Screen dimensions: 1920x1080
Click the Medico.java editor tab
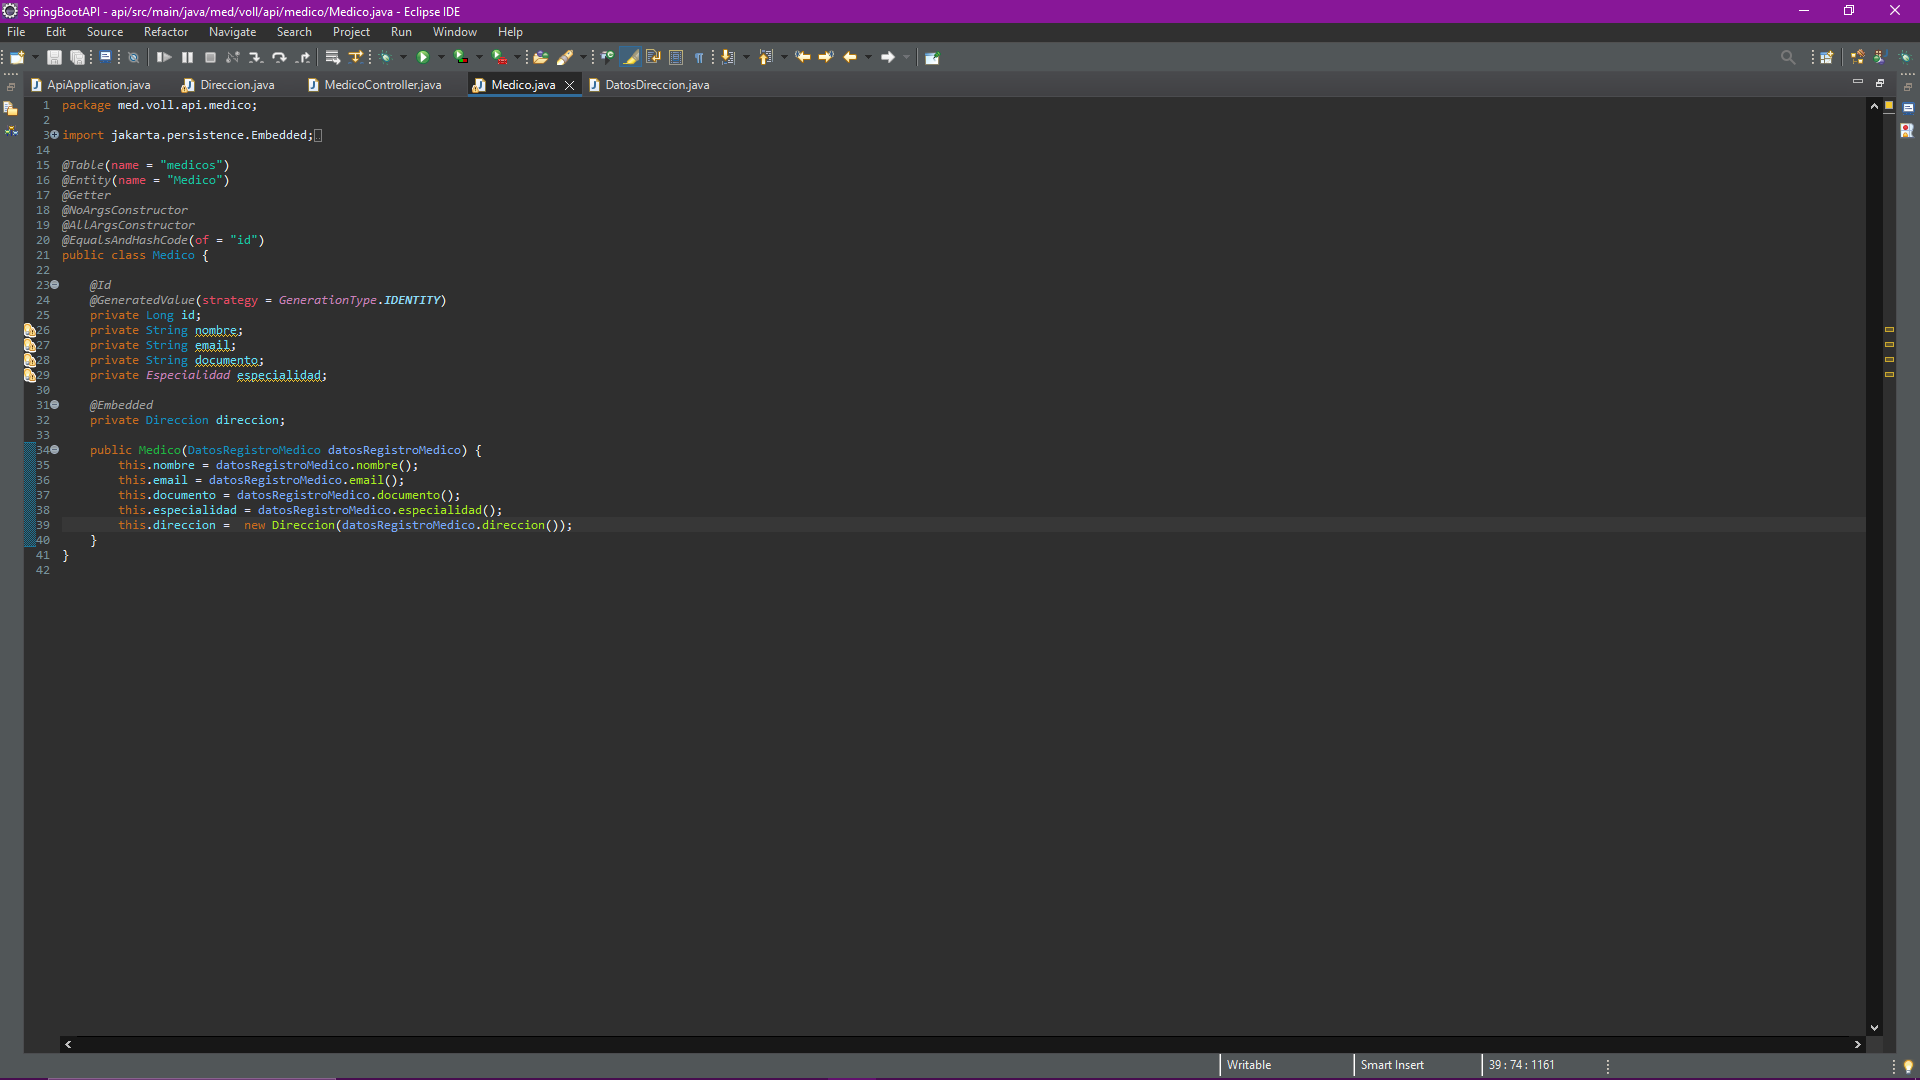click(522, 84)
